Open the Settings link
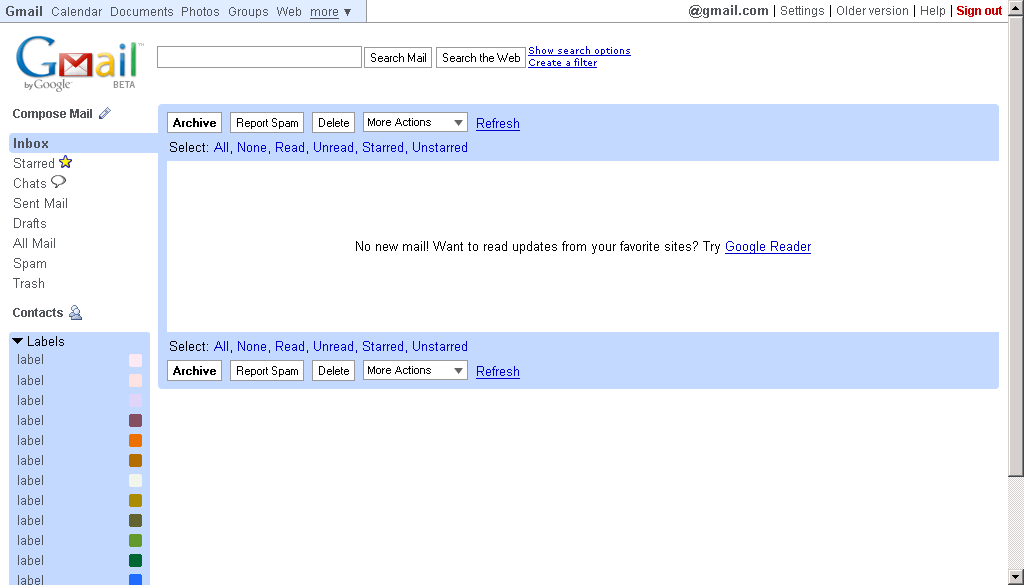The image size is (1024, 585). click(x=802, y=11)
